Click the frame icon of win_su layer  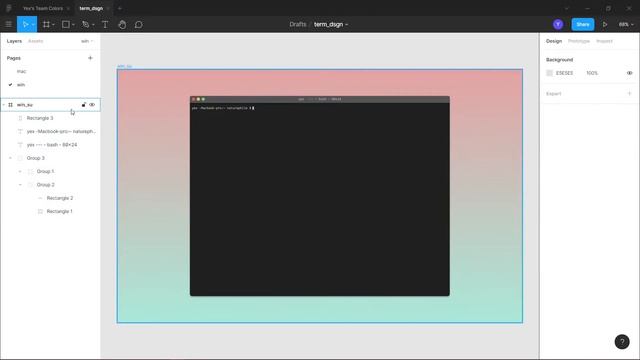pos(11,105)
